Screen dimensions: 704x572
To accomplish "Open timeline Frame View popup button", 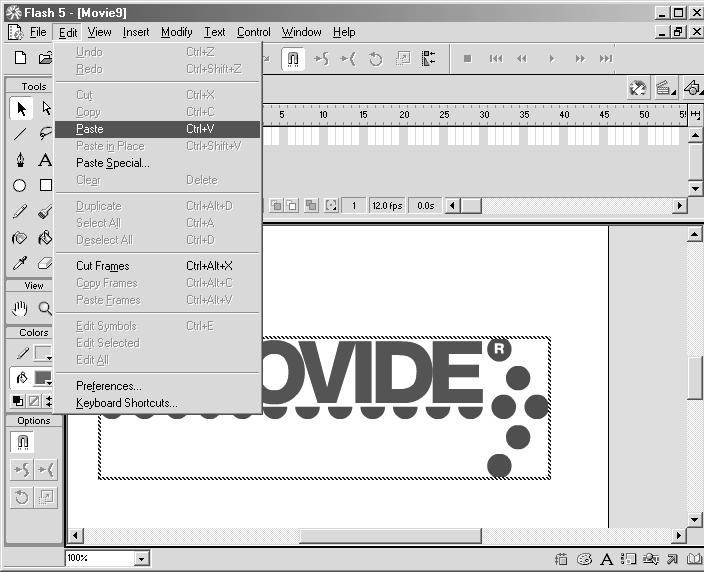I will click(695, 114).
